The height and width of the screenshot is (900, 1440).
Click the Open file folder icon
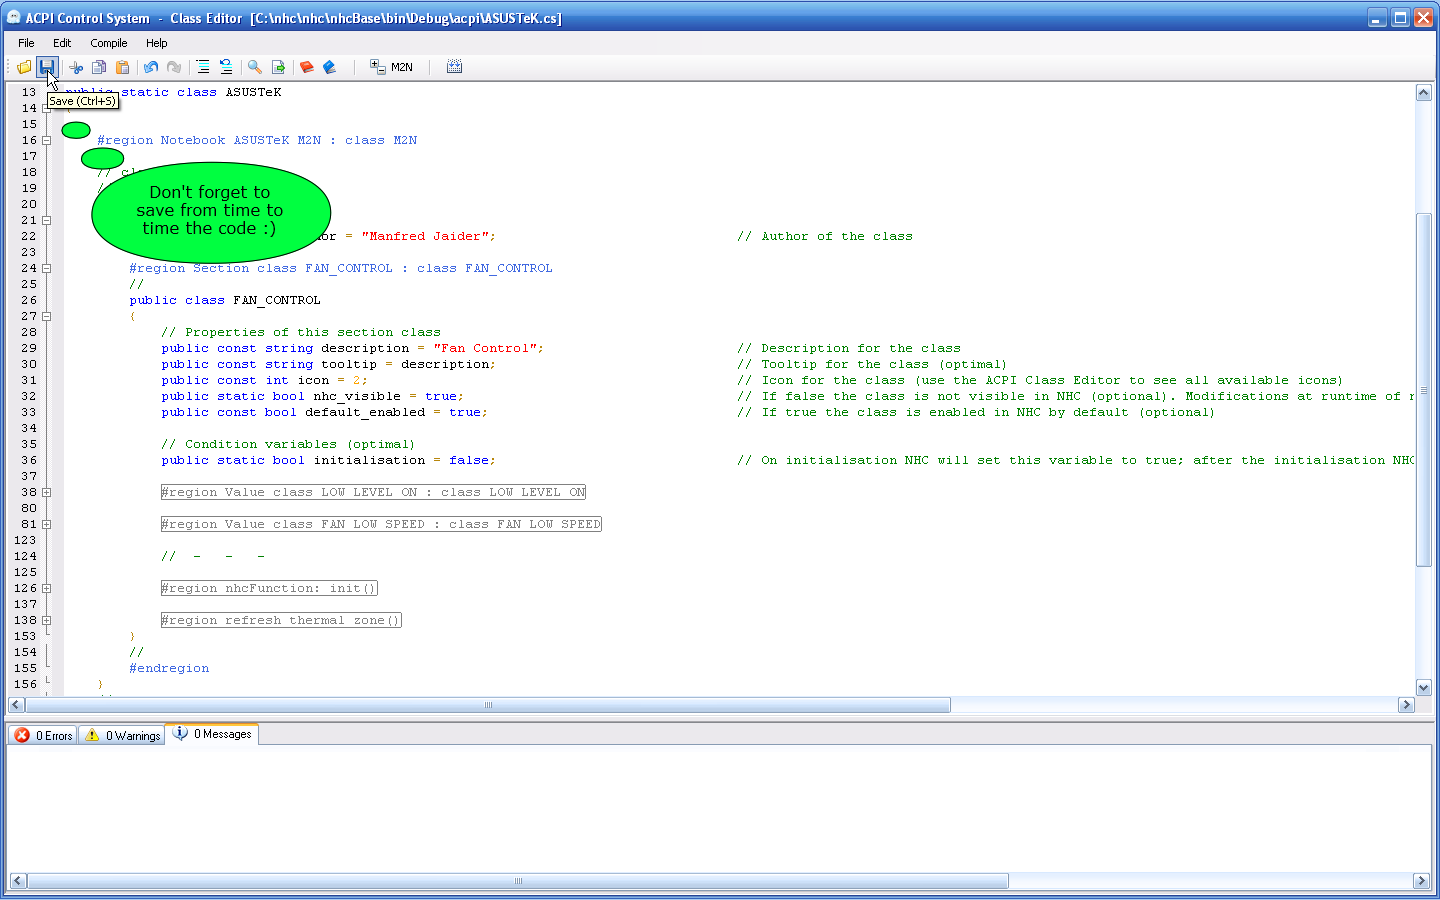pyautogui.click(x=24, y=67)
